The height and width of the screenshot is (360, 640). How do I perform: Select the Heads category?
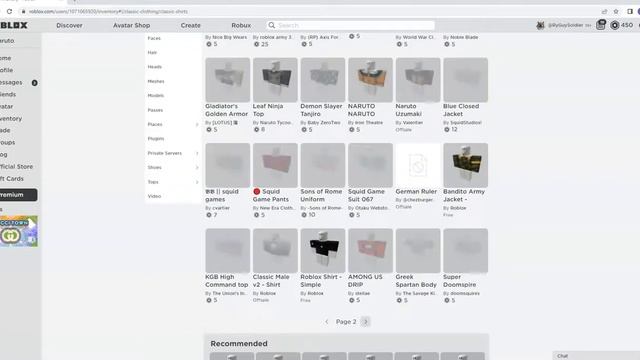pos(155,67)
